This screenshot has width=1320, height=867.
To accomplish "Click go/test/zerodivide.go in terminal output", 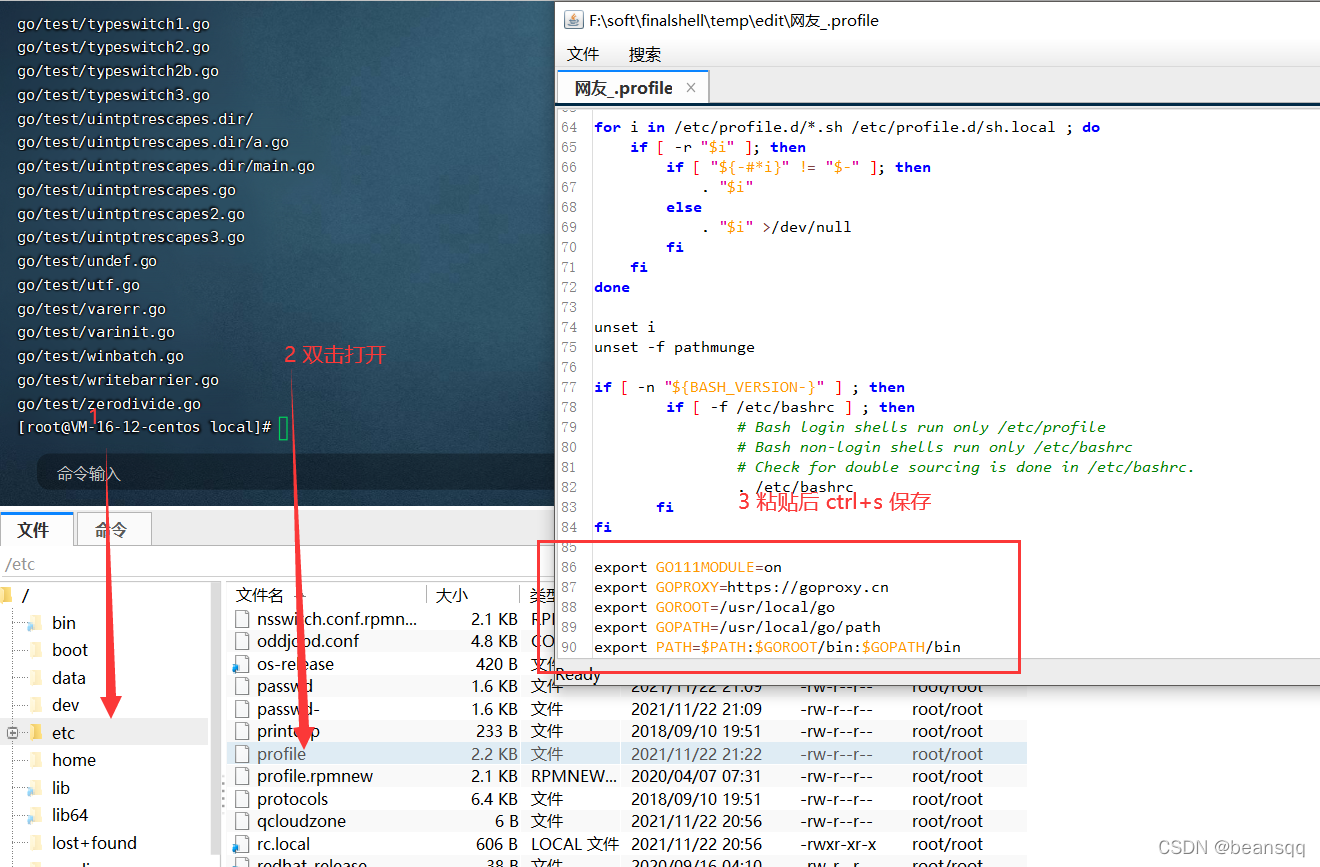I will (109, 404).
